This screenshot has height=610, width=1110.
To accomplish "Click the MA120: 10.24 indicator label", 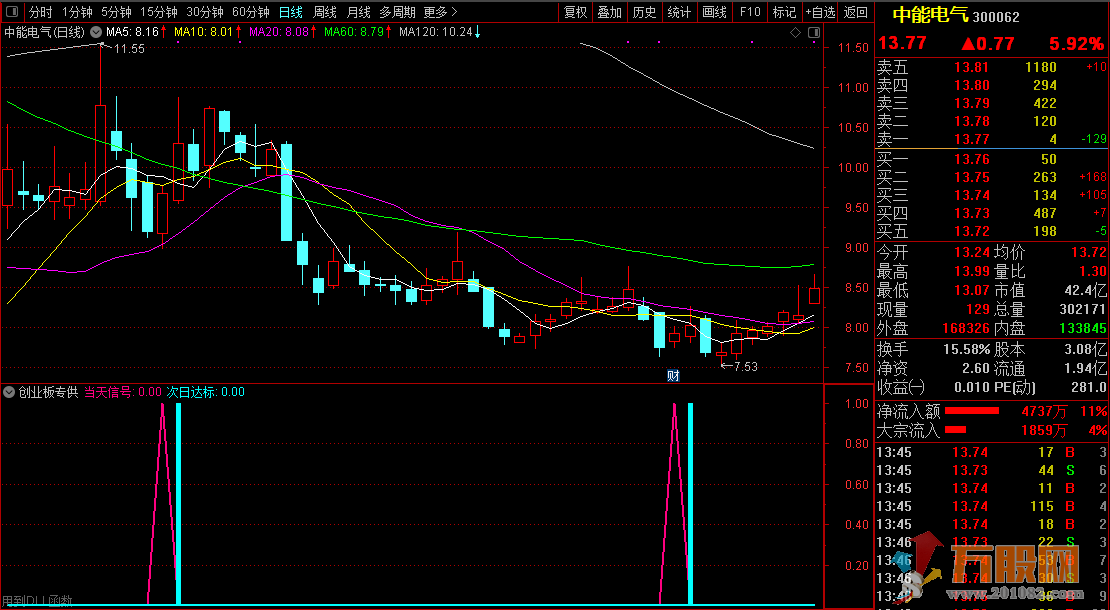I will tap(435, 32).
